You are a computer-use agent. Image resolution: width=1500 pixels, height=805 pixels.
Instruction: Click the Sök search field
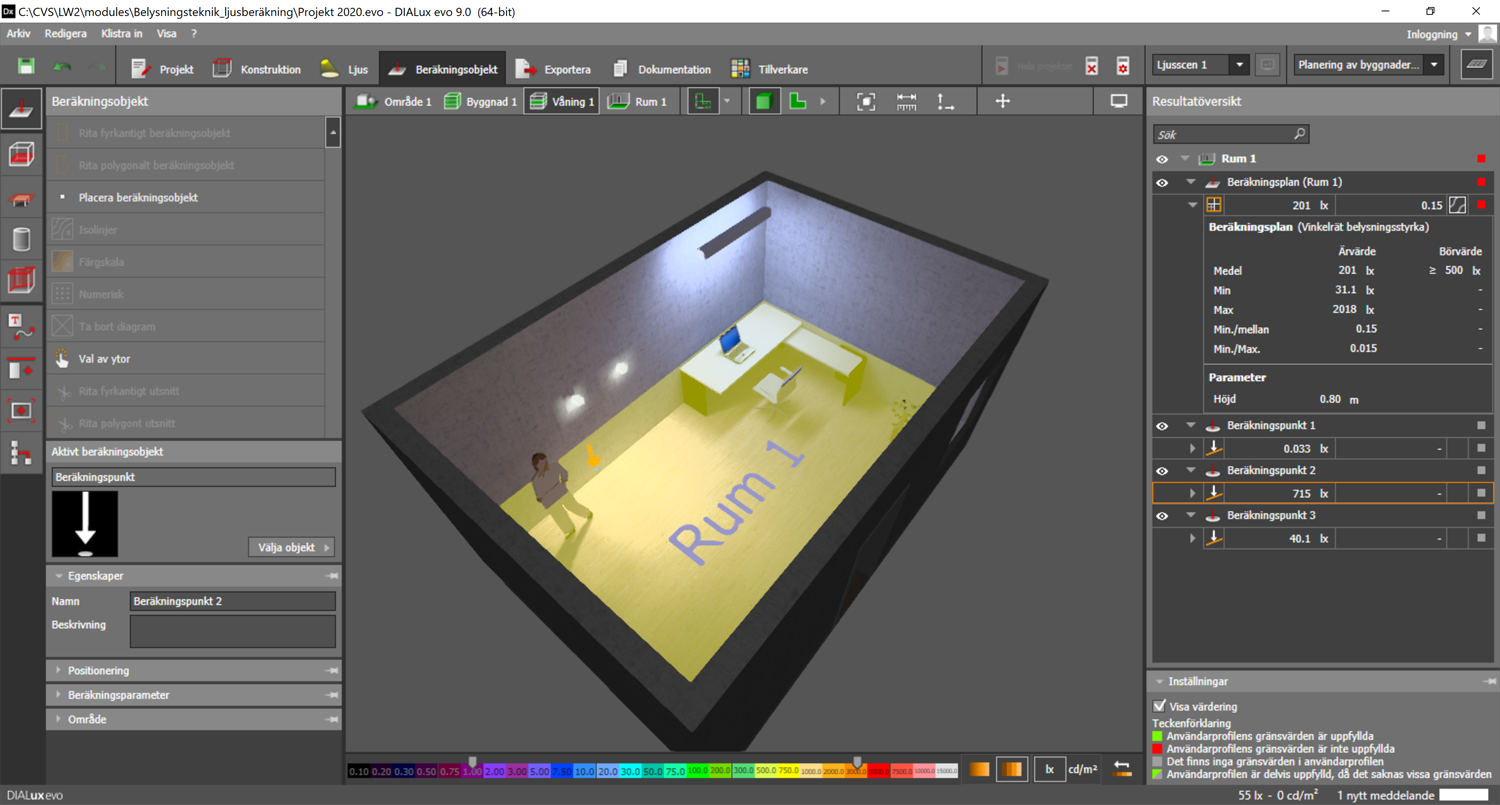point(1230,133)
